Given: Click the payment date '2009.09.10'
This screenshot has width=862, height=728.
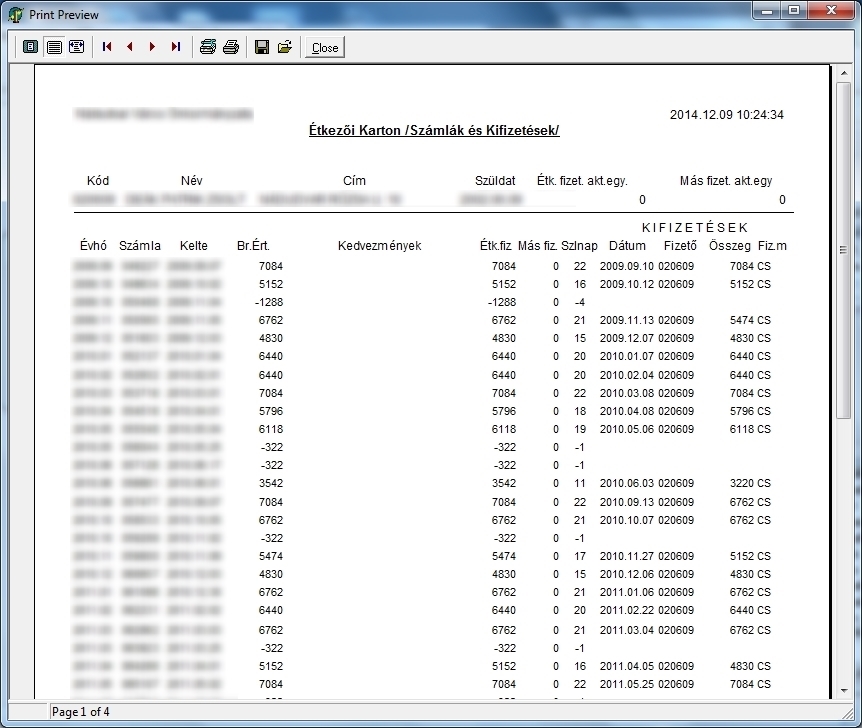Looking at the screenshot, I should (x=627, y=266).
